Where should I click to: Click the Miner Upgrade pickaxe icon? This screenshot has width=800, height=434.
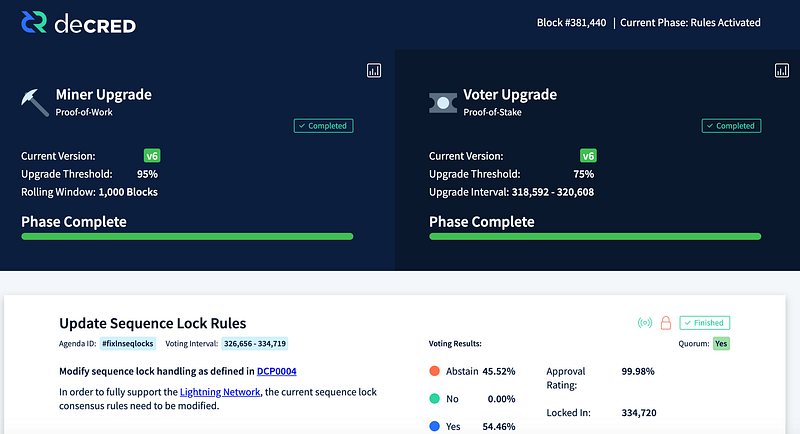pos(35,103)
